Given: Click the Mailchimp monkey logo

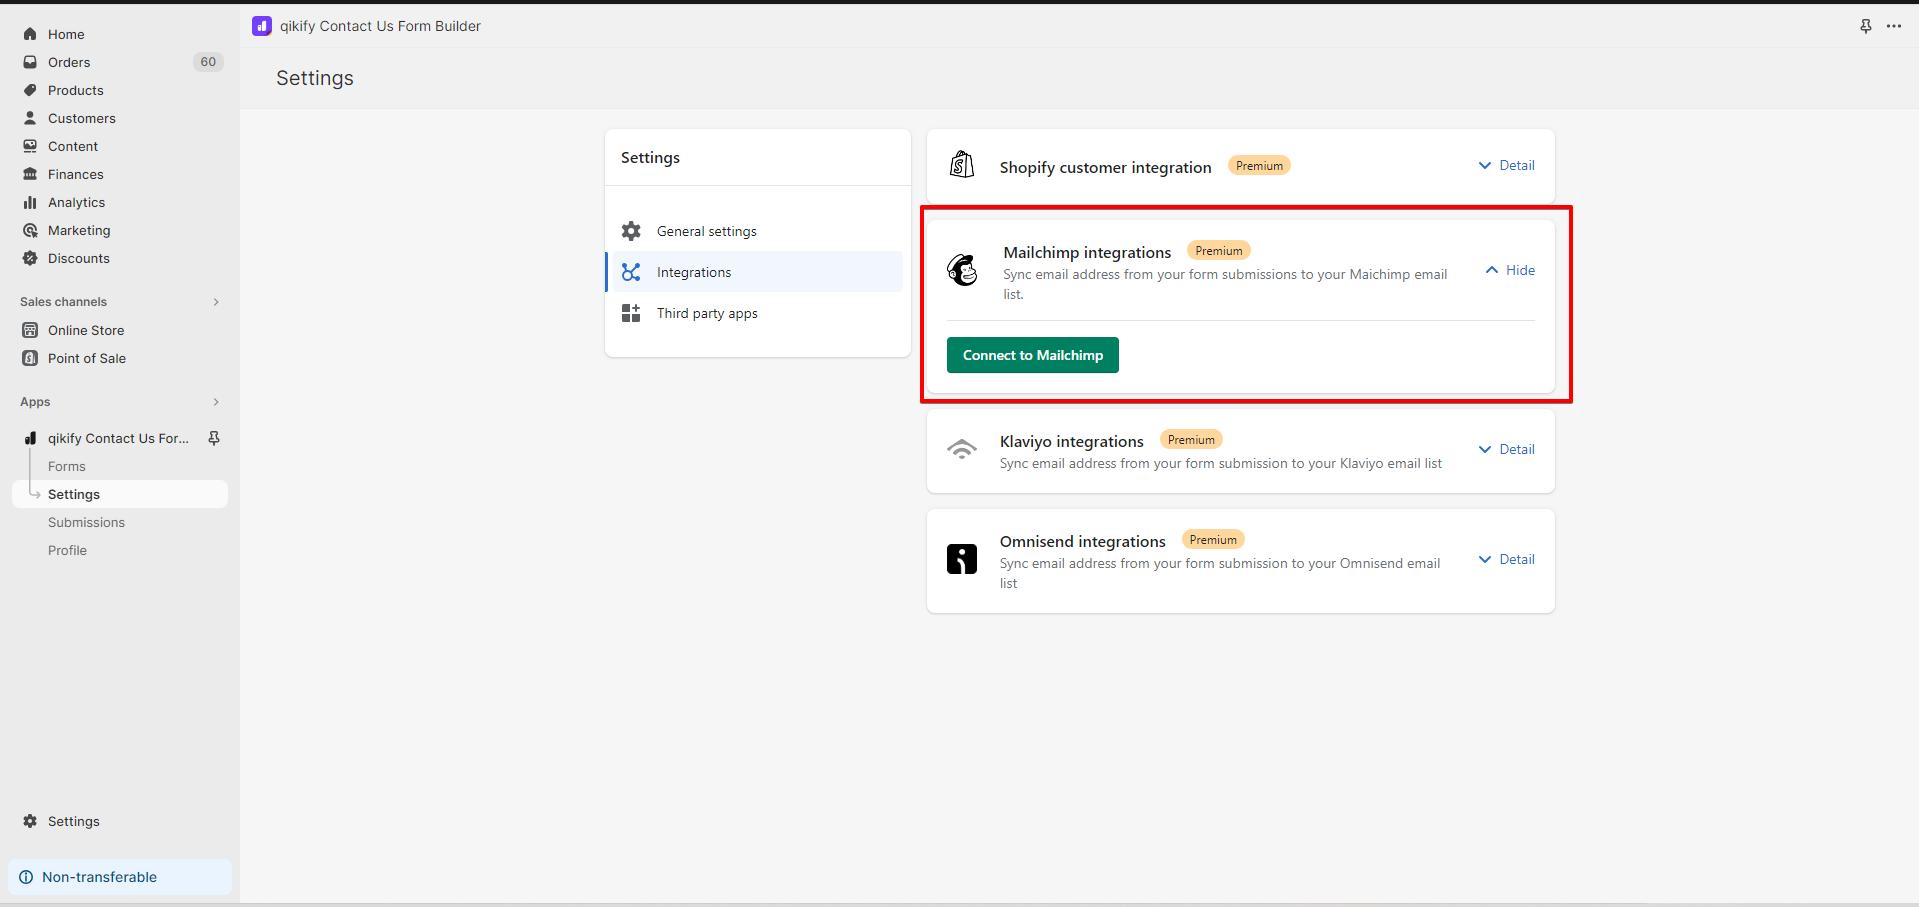Looking at the screenshot, I should [x=962, y=270].
